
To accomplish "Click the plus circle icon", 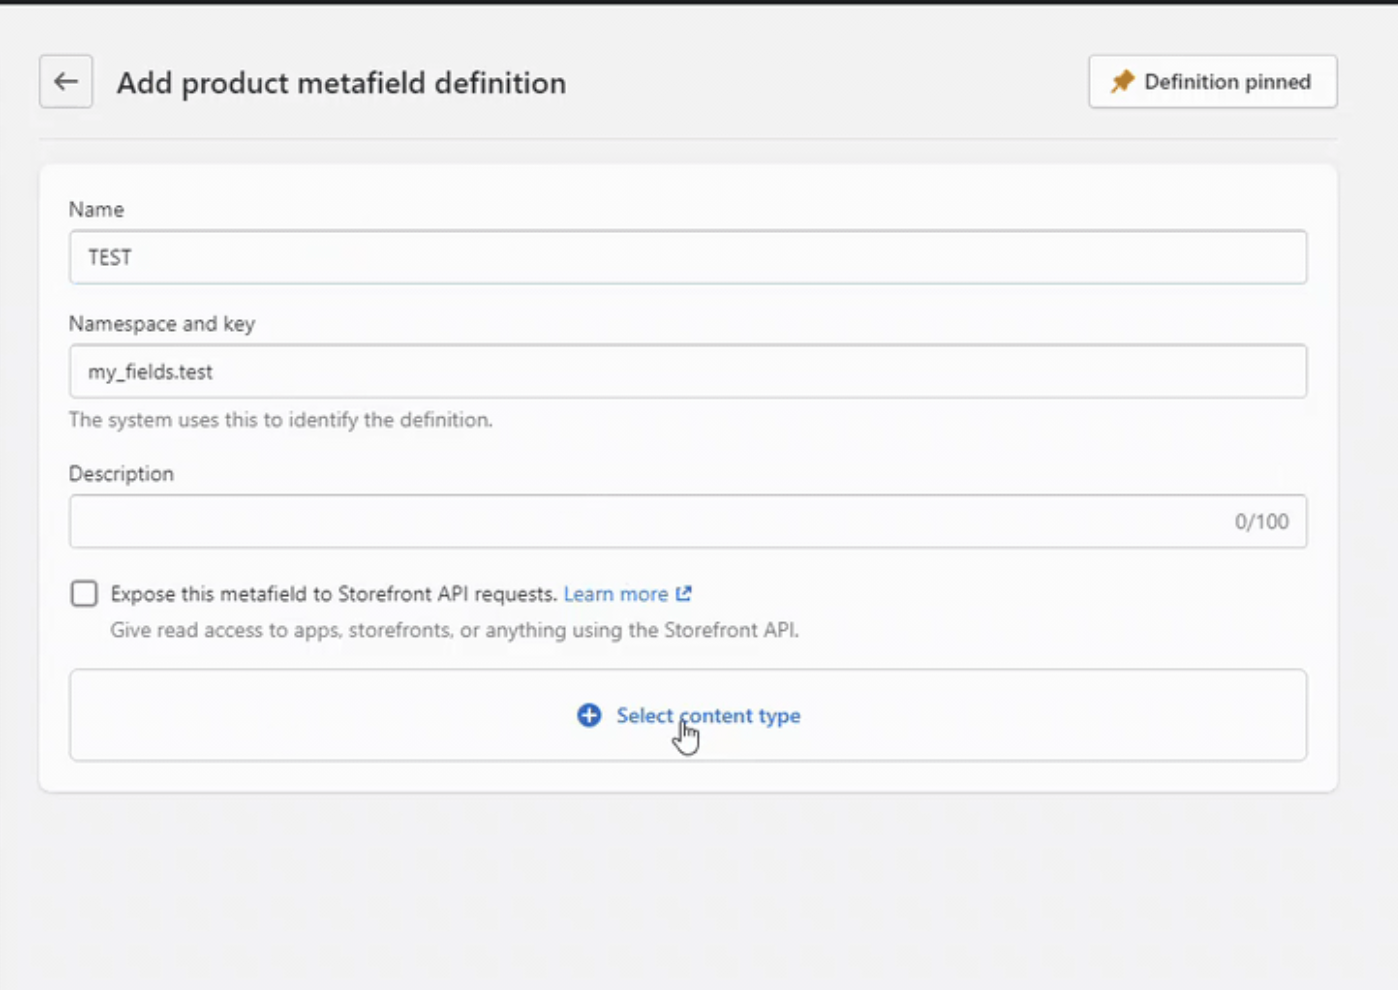I will tap(589, 715).
